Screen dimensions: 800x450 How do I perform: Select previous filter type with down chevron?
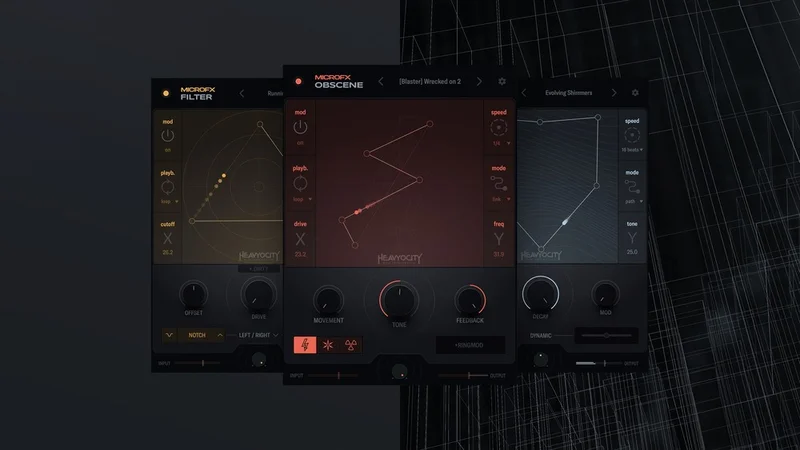pos(169,335)
